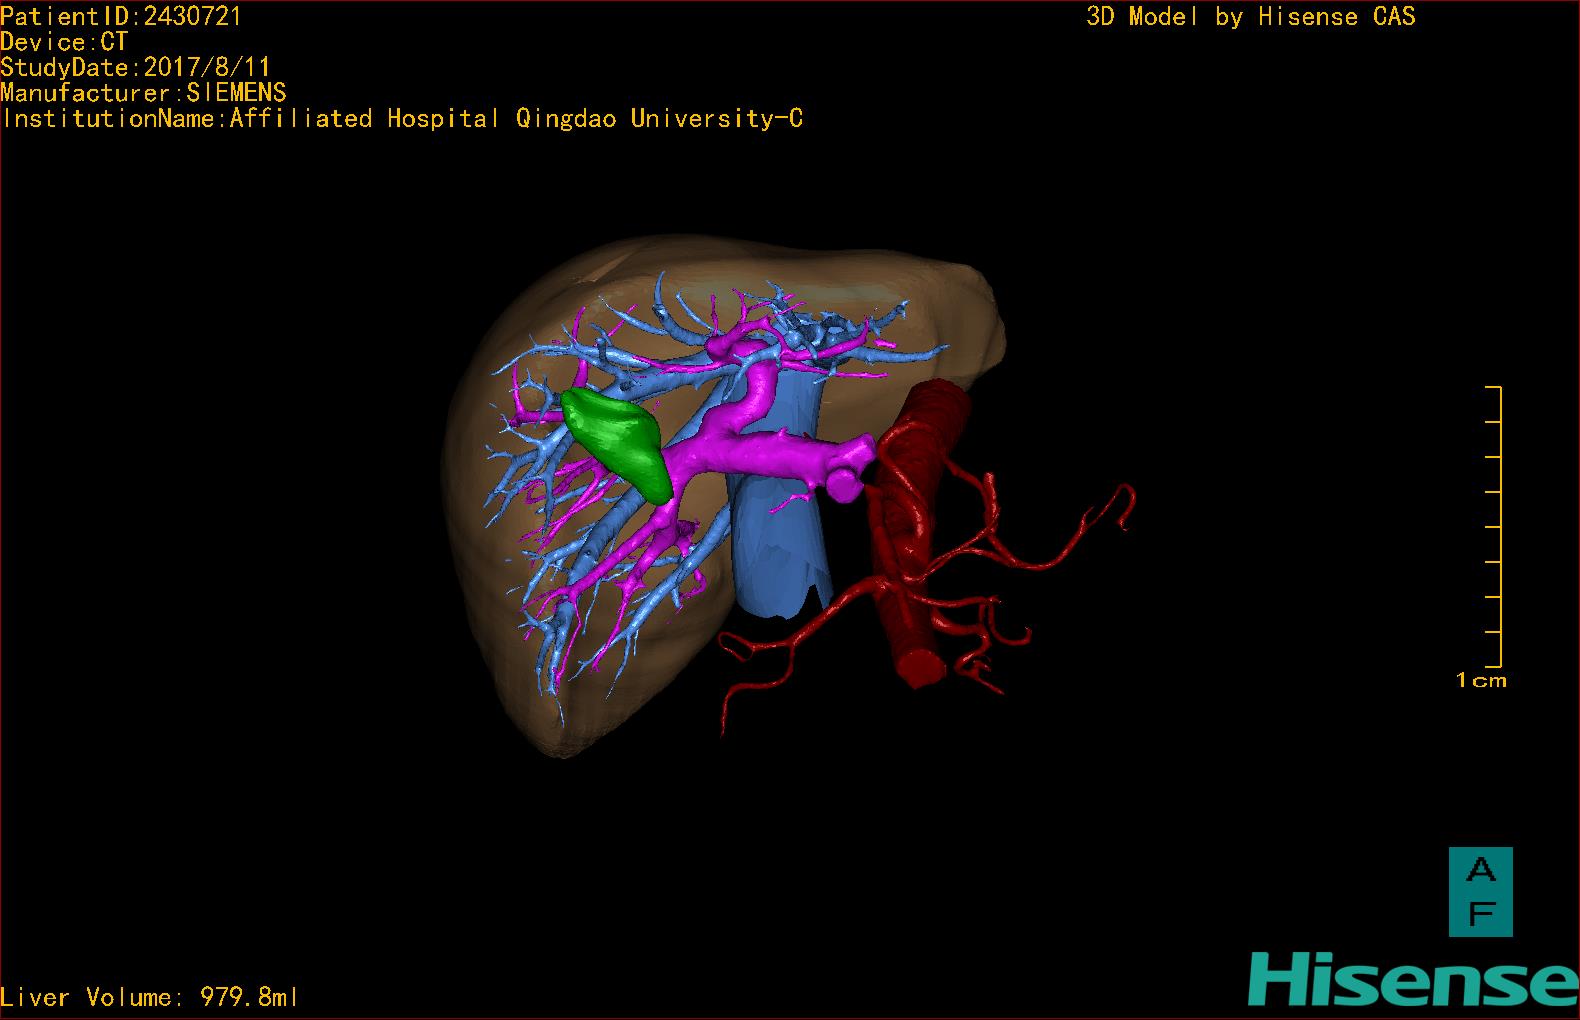Click the InstitutionName Affiliated Hospital Qingdao University text
Screen dimensions: 1580x1020
[402, 118]
